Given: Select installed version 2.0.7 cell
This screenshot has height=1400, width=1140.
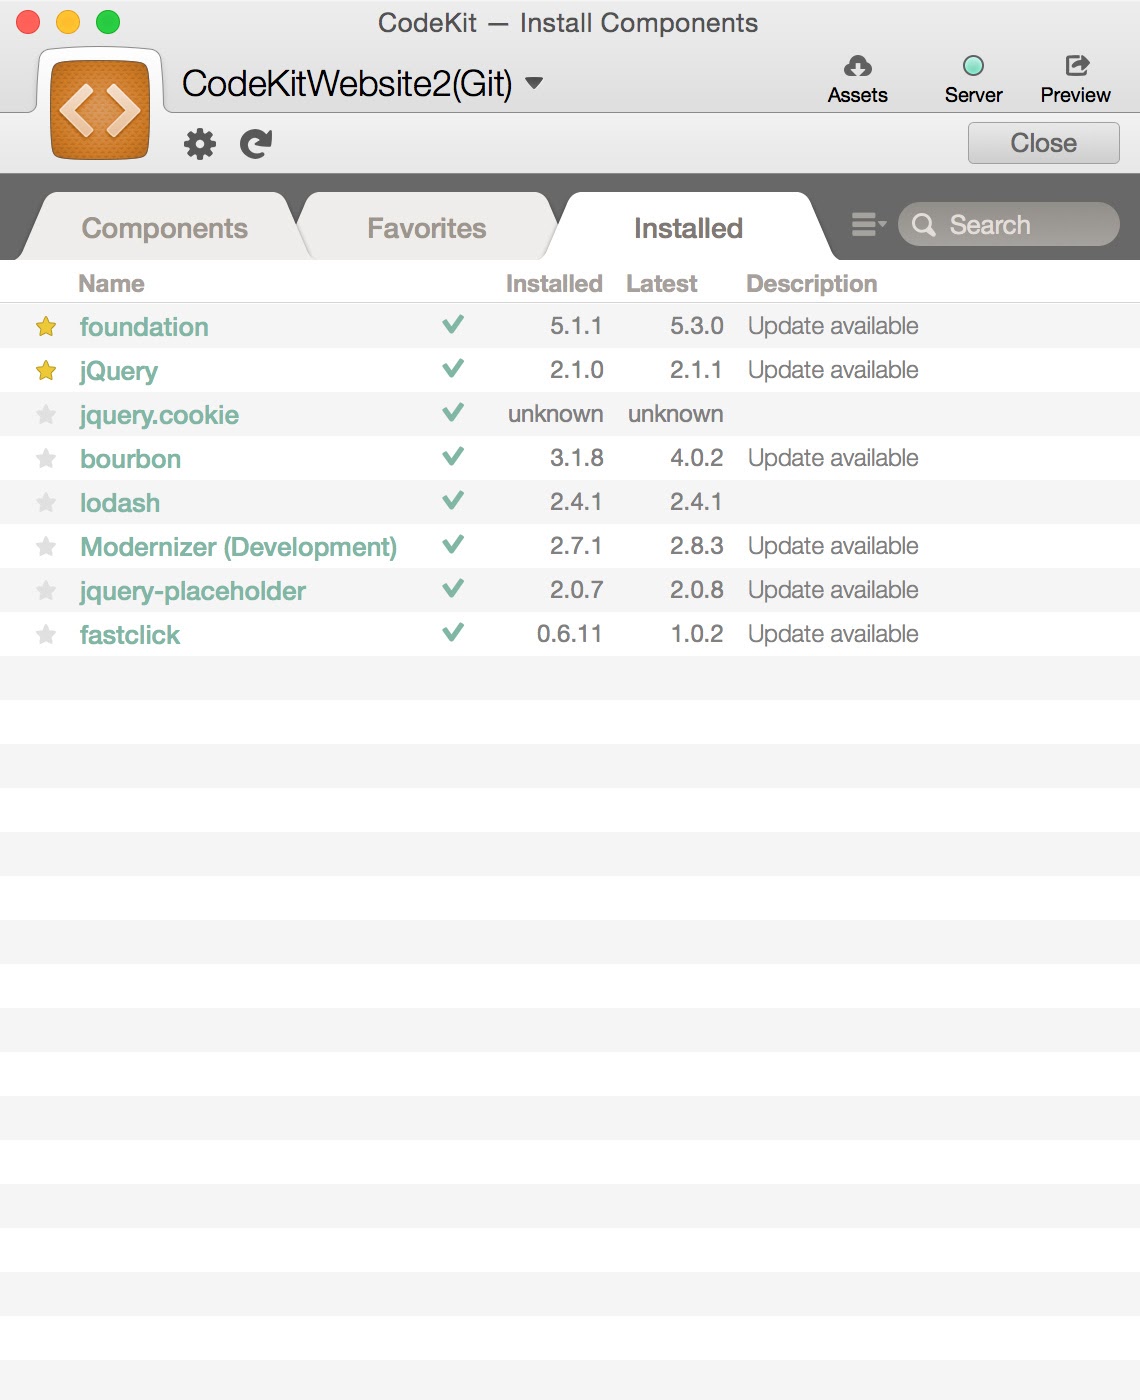Looking at the screenshot, I should tap(576, 590).
